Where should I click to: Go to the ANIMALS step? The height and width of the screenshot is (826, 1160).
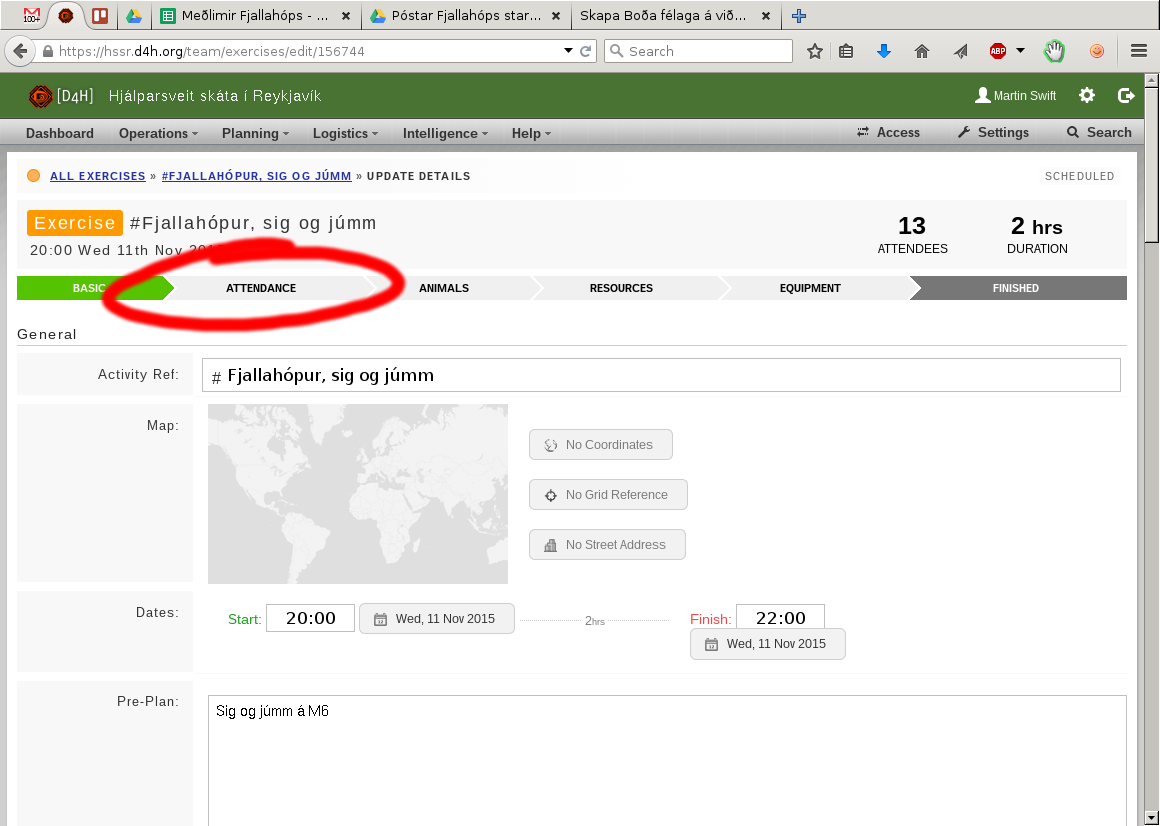(444, 288)
